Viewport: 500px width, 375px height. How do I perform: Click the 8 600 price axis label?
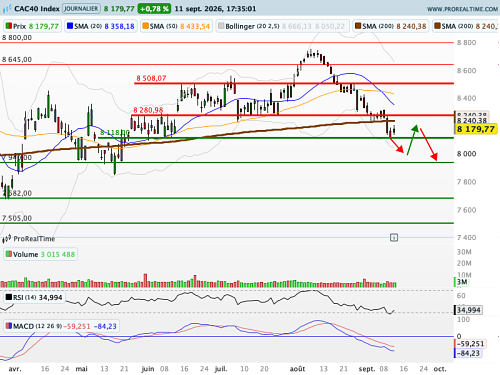pos(467,71)
